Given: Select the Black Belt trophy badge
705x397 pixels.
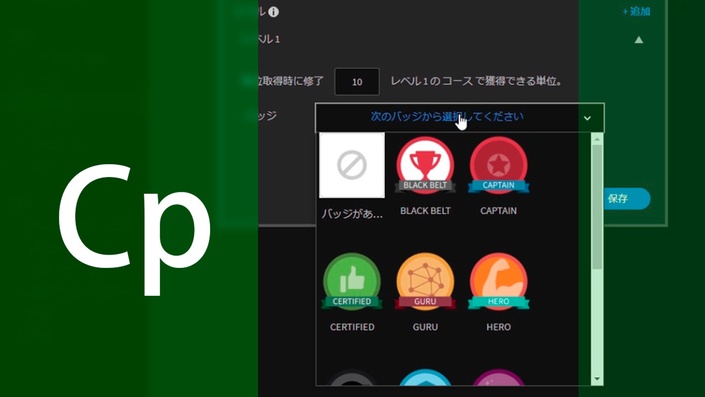Looking at the screenshot, I should 425,165.
